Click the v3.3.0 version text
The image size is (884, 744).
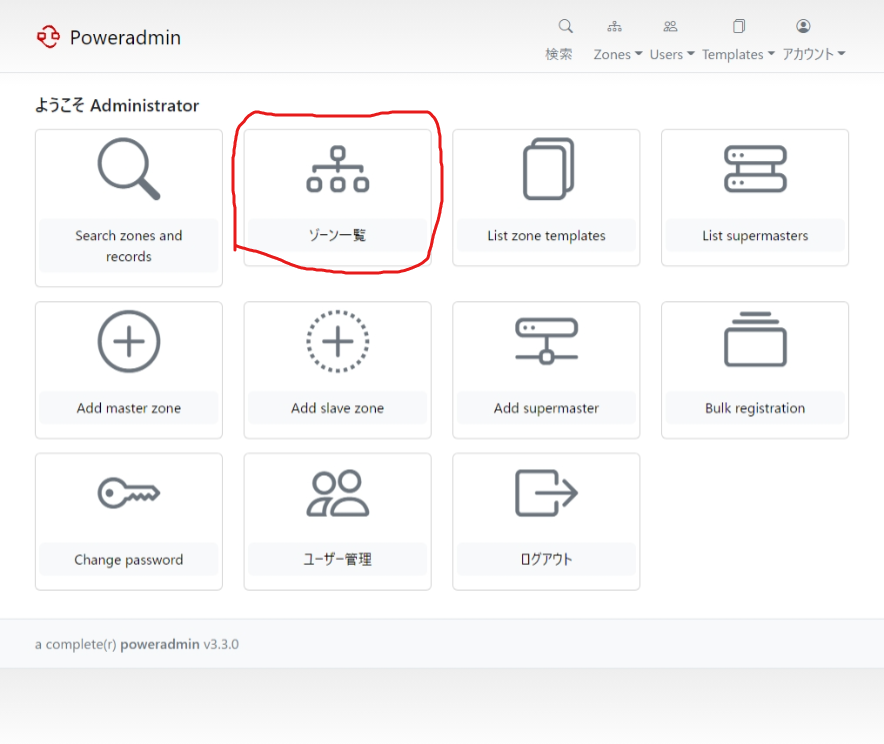221,644
